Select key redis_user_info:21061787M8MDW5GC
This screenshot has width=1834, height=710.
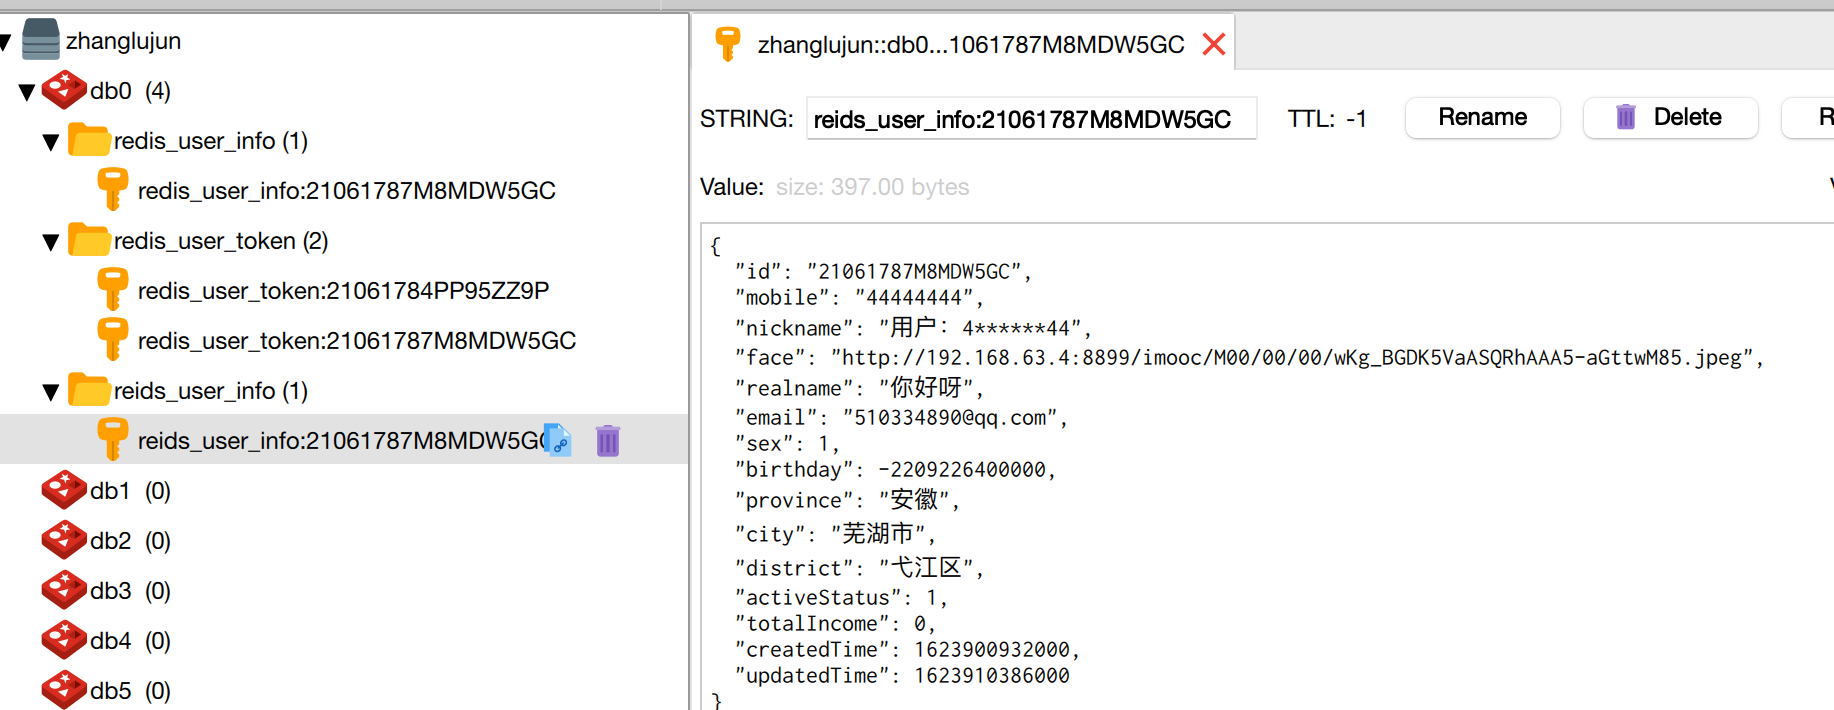tap(346, 190)
